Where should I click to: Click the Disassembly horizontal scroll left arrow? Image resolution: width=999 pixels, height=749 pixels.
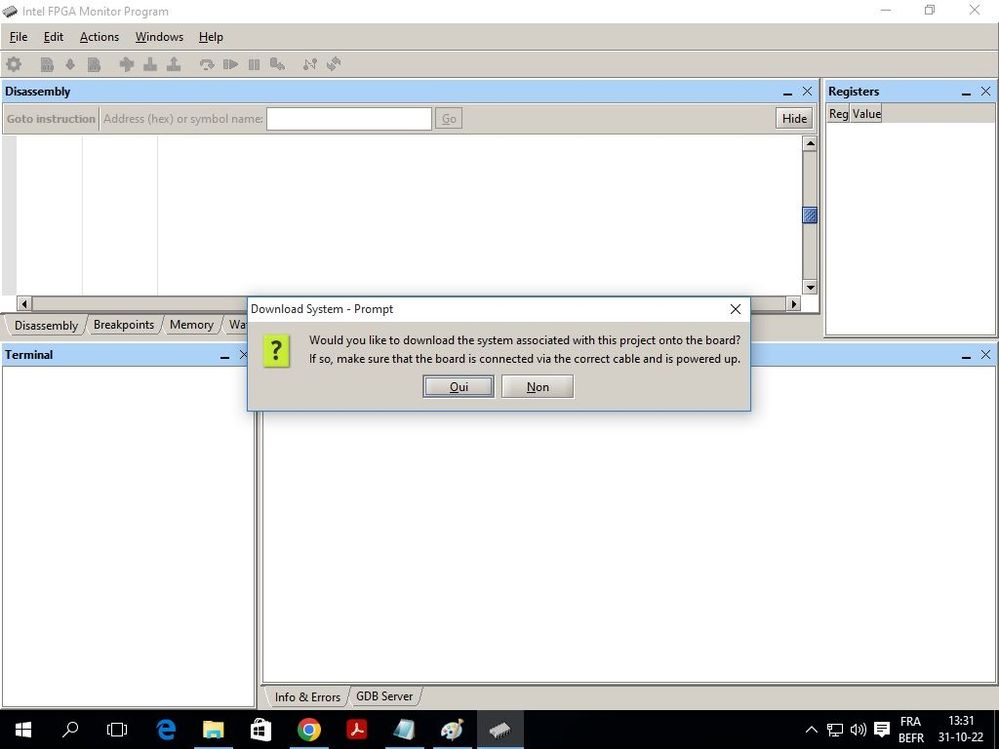coord(24,304)
